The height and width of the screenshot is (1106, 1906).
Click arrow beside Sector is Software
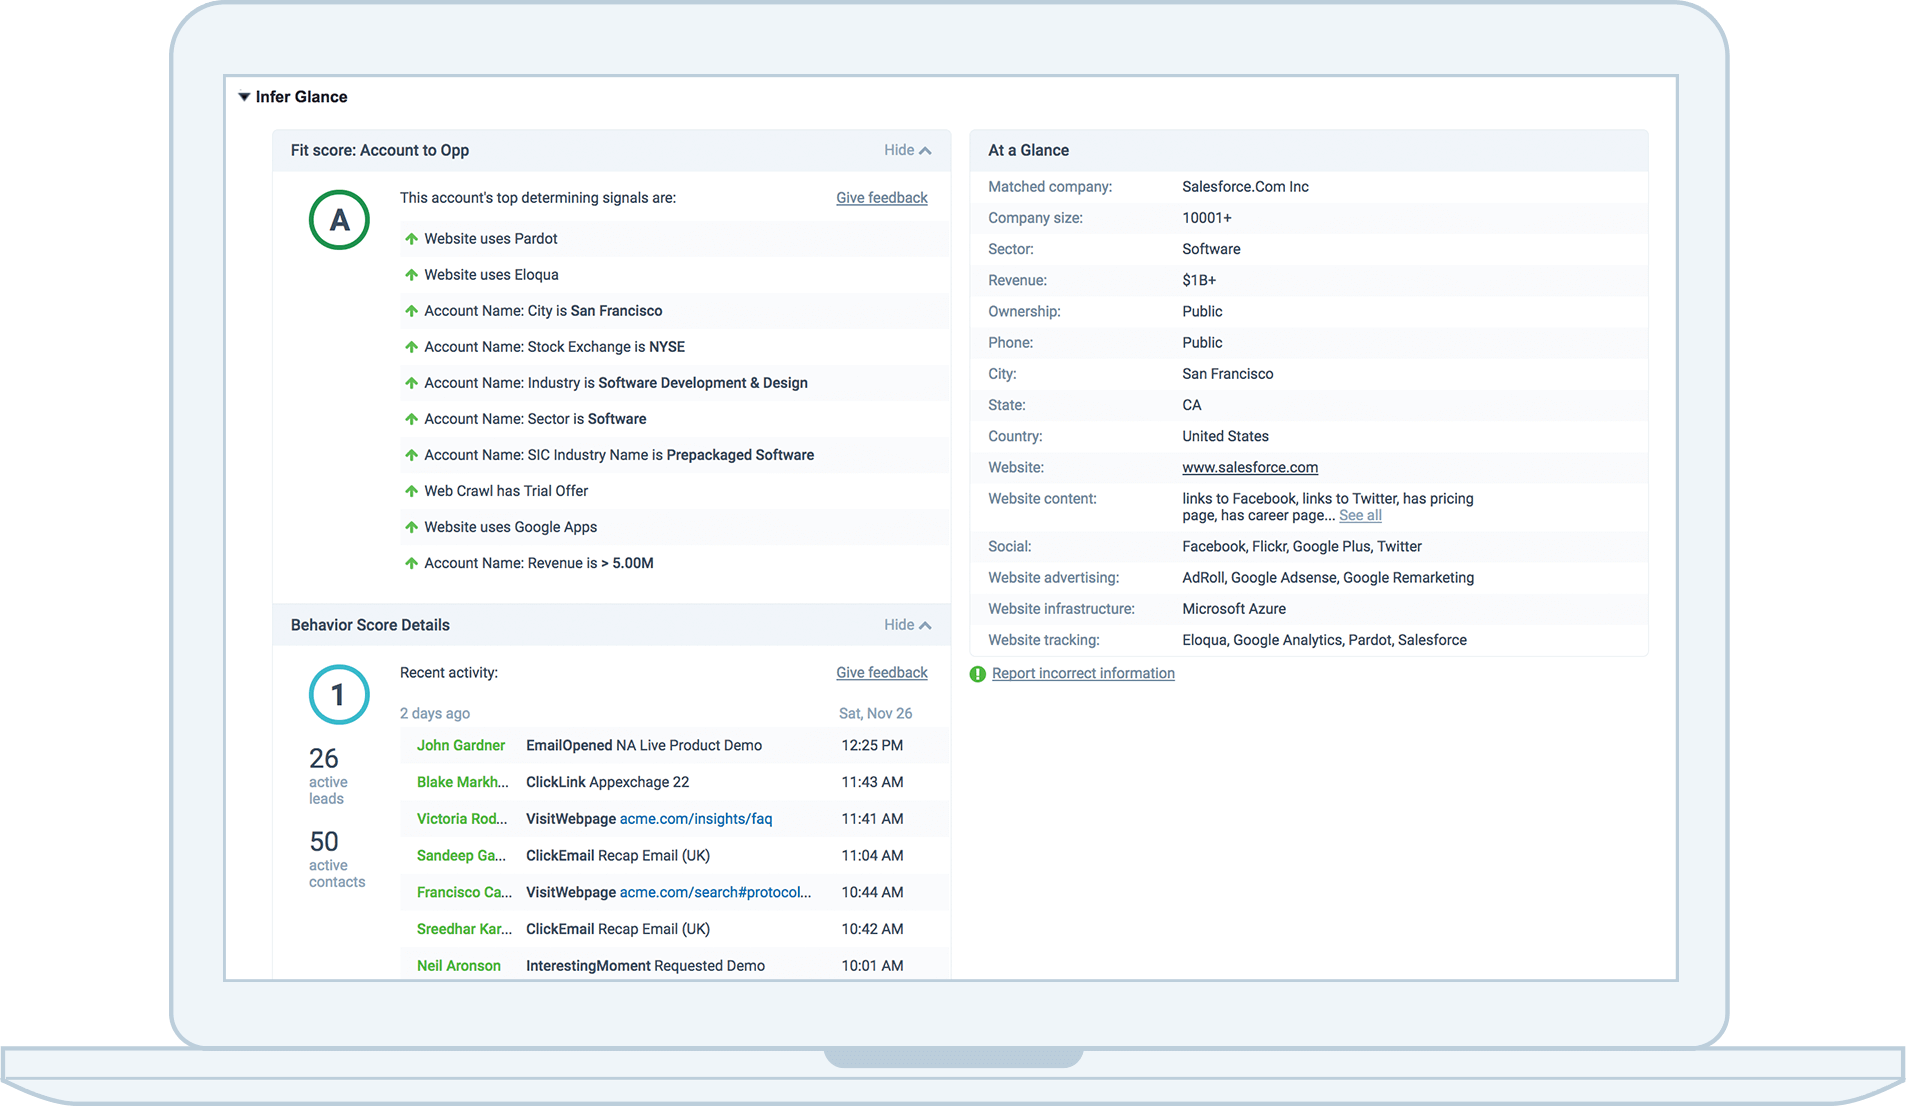point(411,419)
